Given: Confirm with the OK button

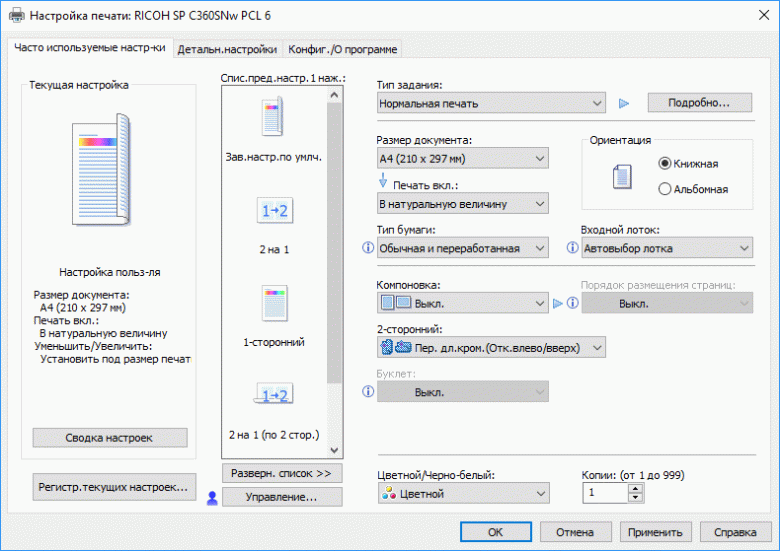Looking at the screenshot, I should click(495, 532).
